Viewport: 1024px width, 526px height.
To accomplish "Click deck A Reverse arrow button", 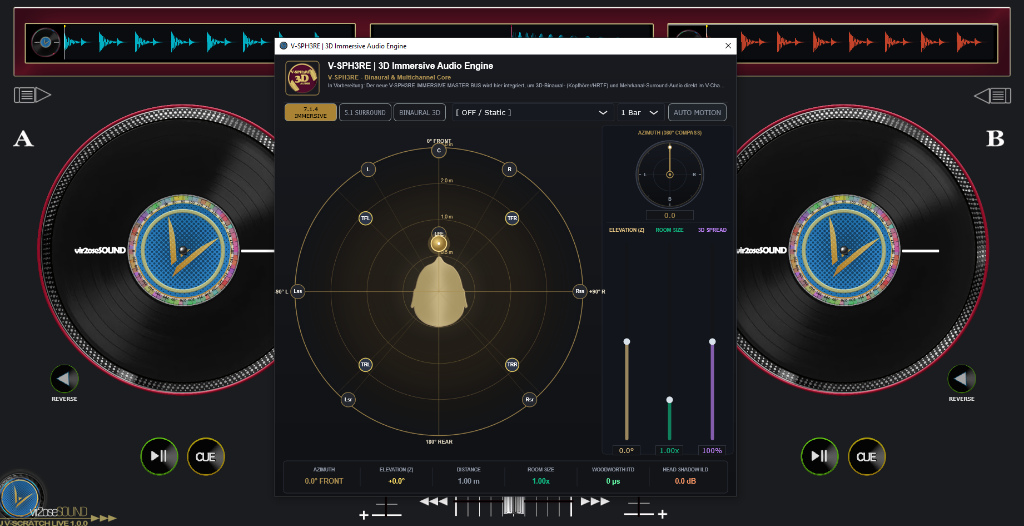I will click(x=64, y=379).
